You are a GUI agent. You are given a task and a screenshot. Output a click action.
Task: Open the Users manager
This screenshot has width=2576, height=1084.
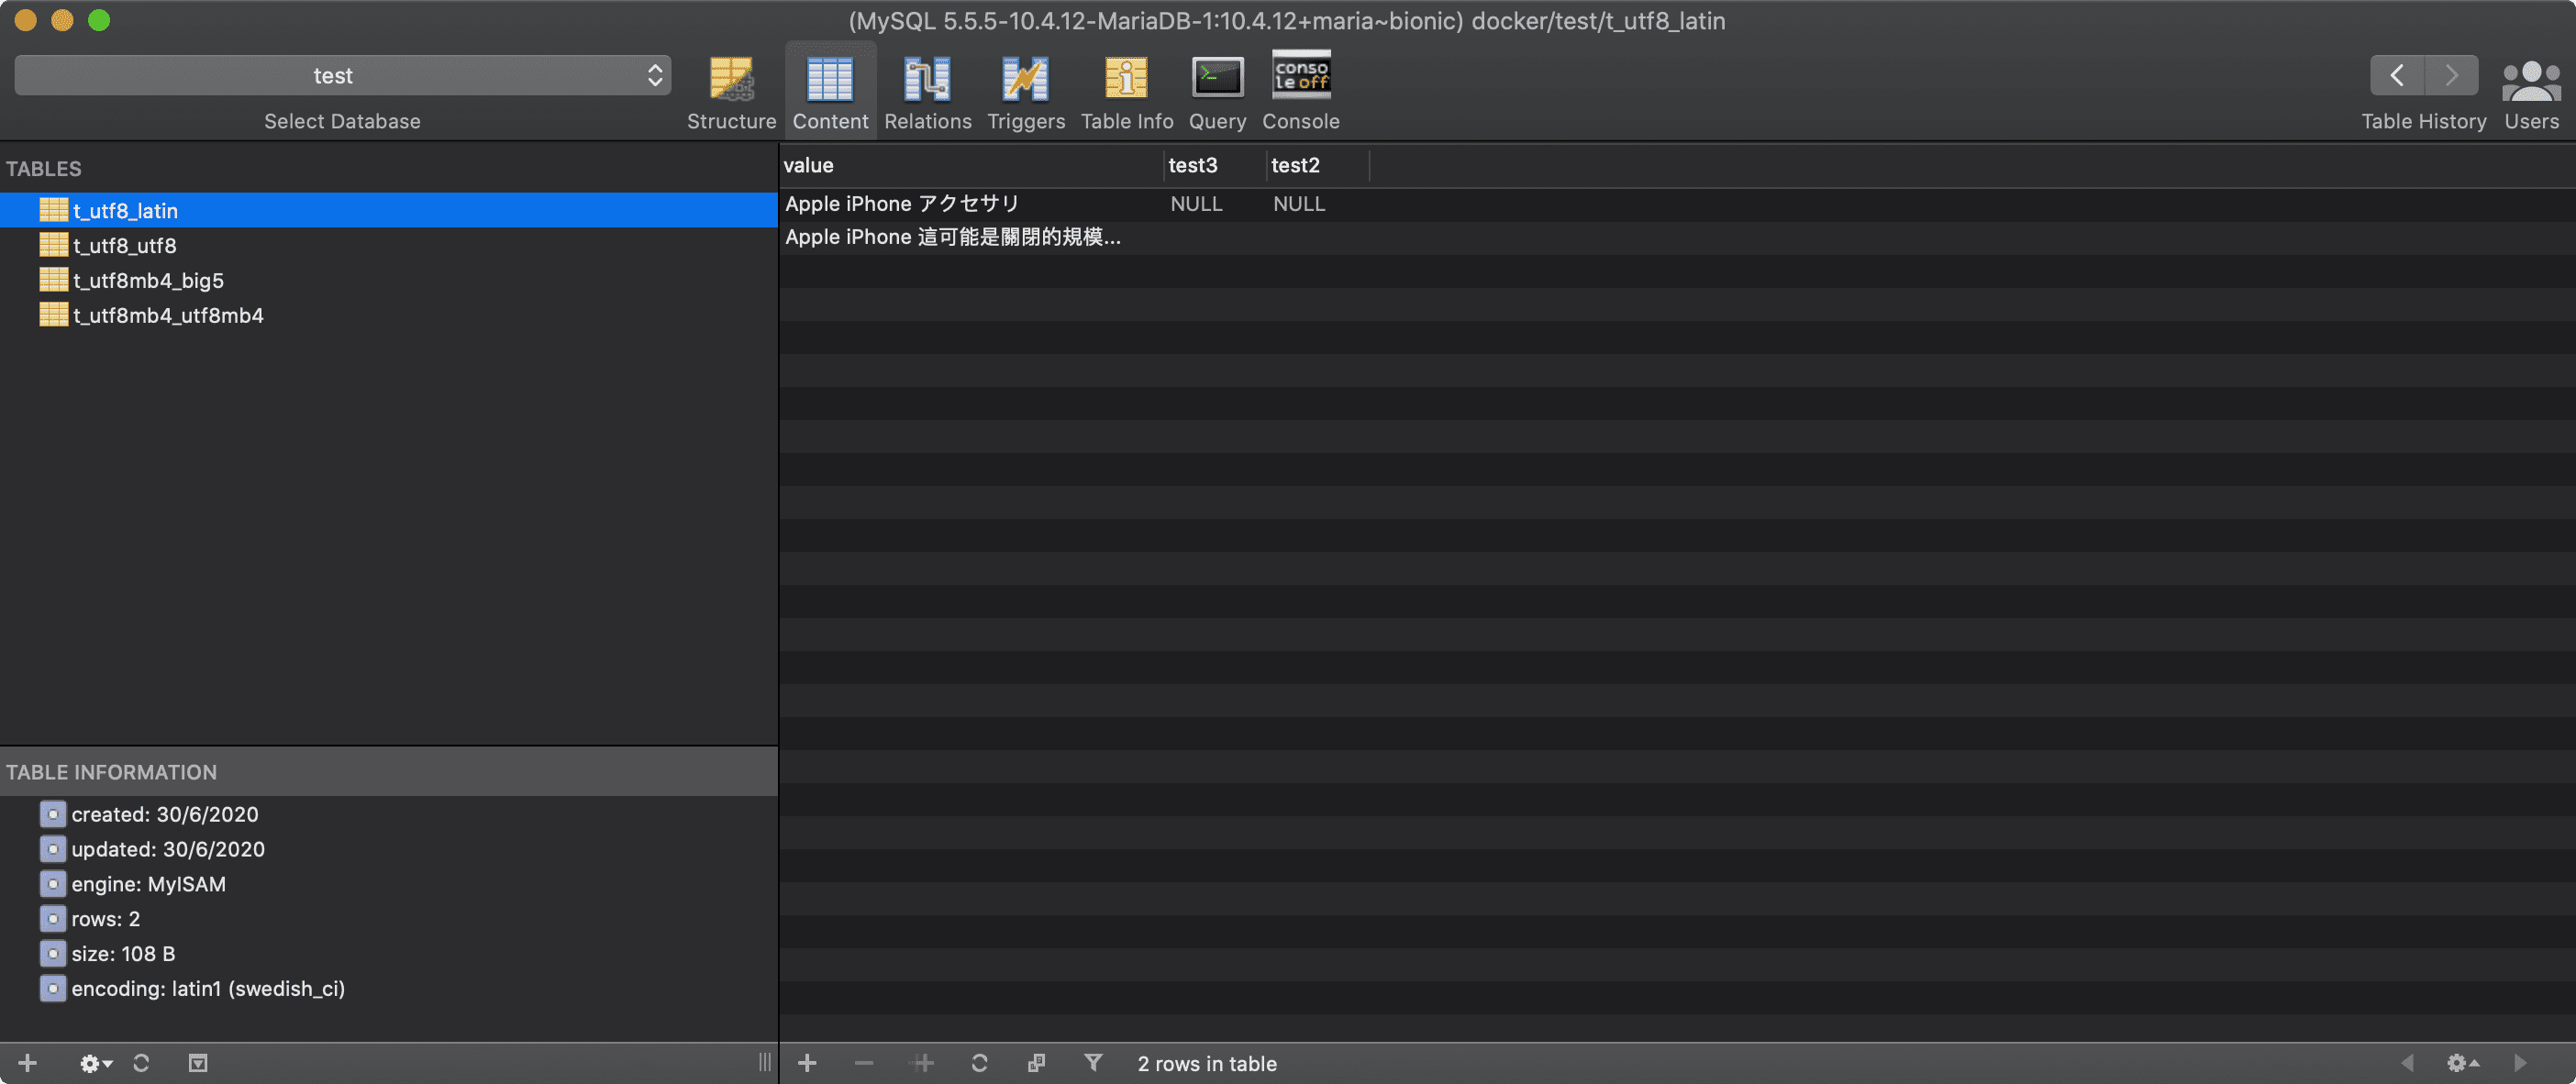click(2530, 90)
